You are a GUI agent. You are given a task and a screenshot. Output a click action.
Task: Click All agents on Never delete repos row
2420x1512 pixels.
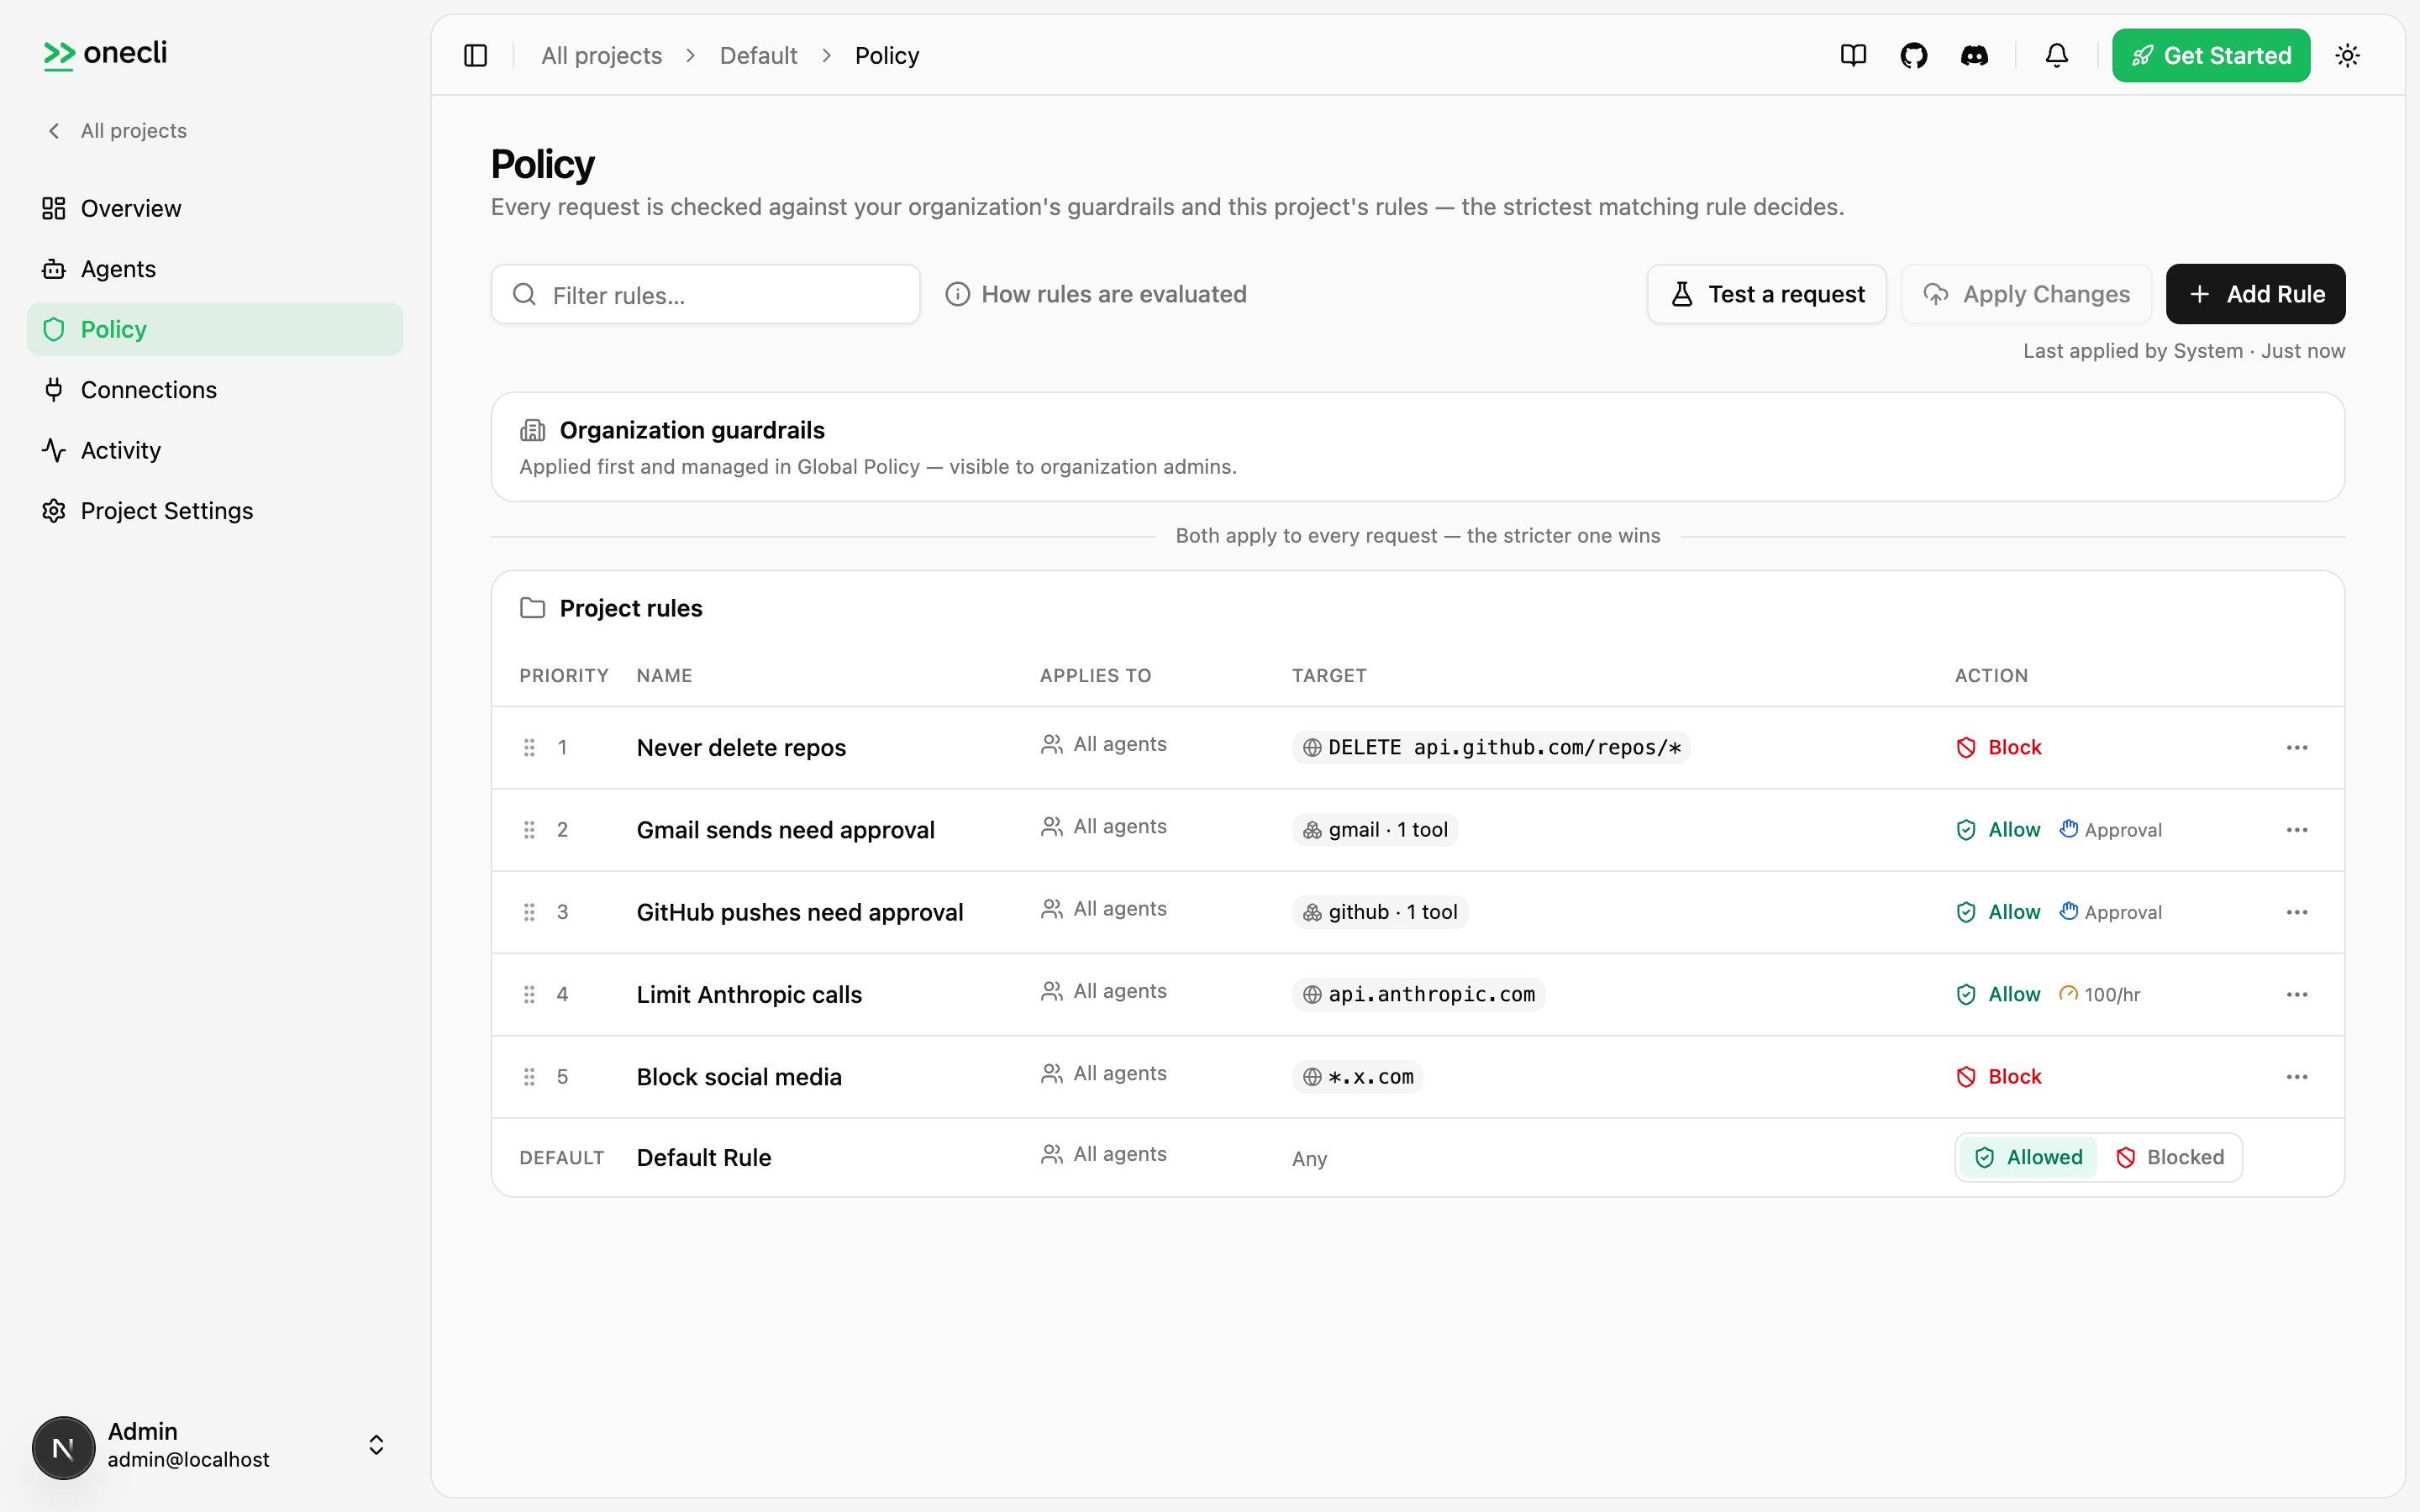(1104, 744)
